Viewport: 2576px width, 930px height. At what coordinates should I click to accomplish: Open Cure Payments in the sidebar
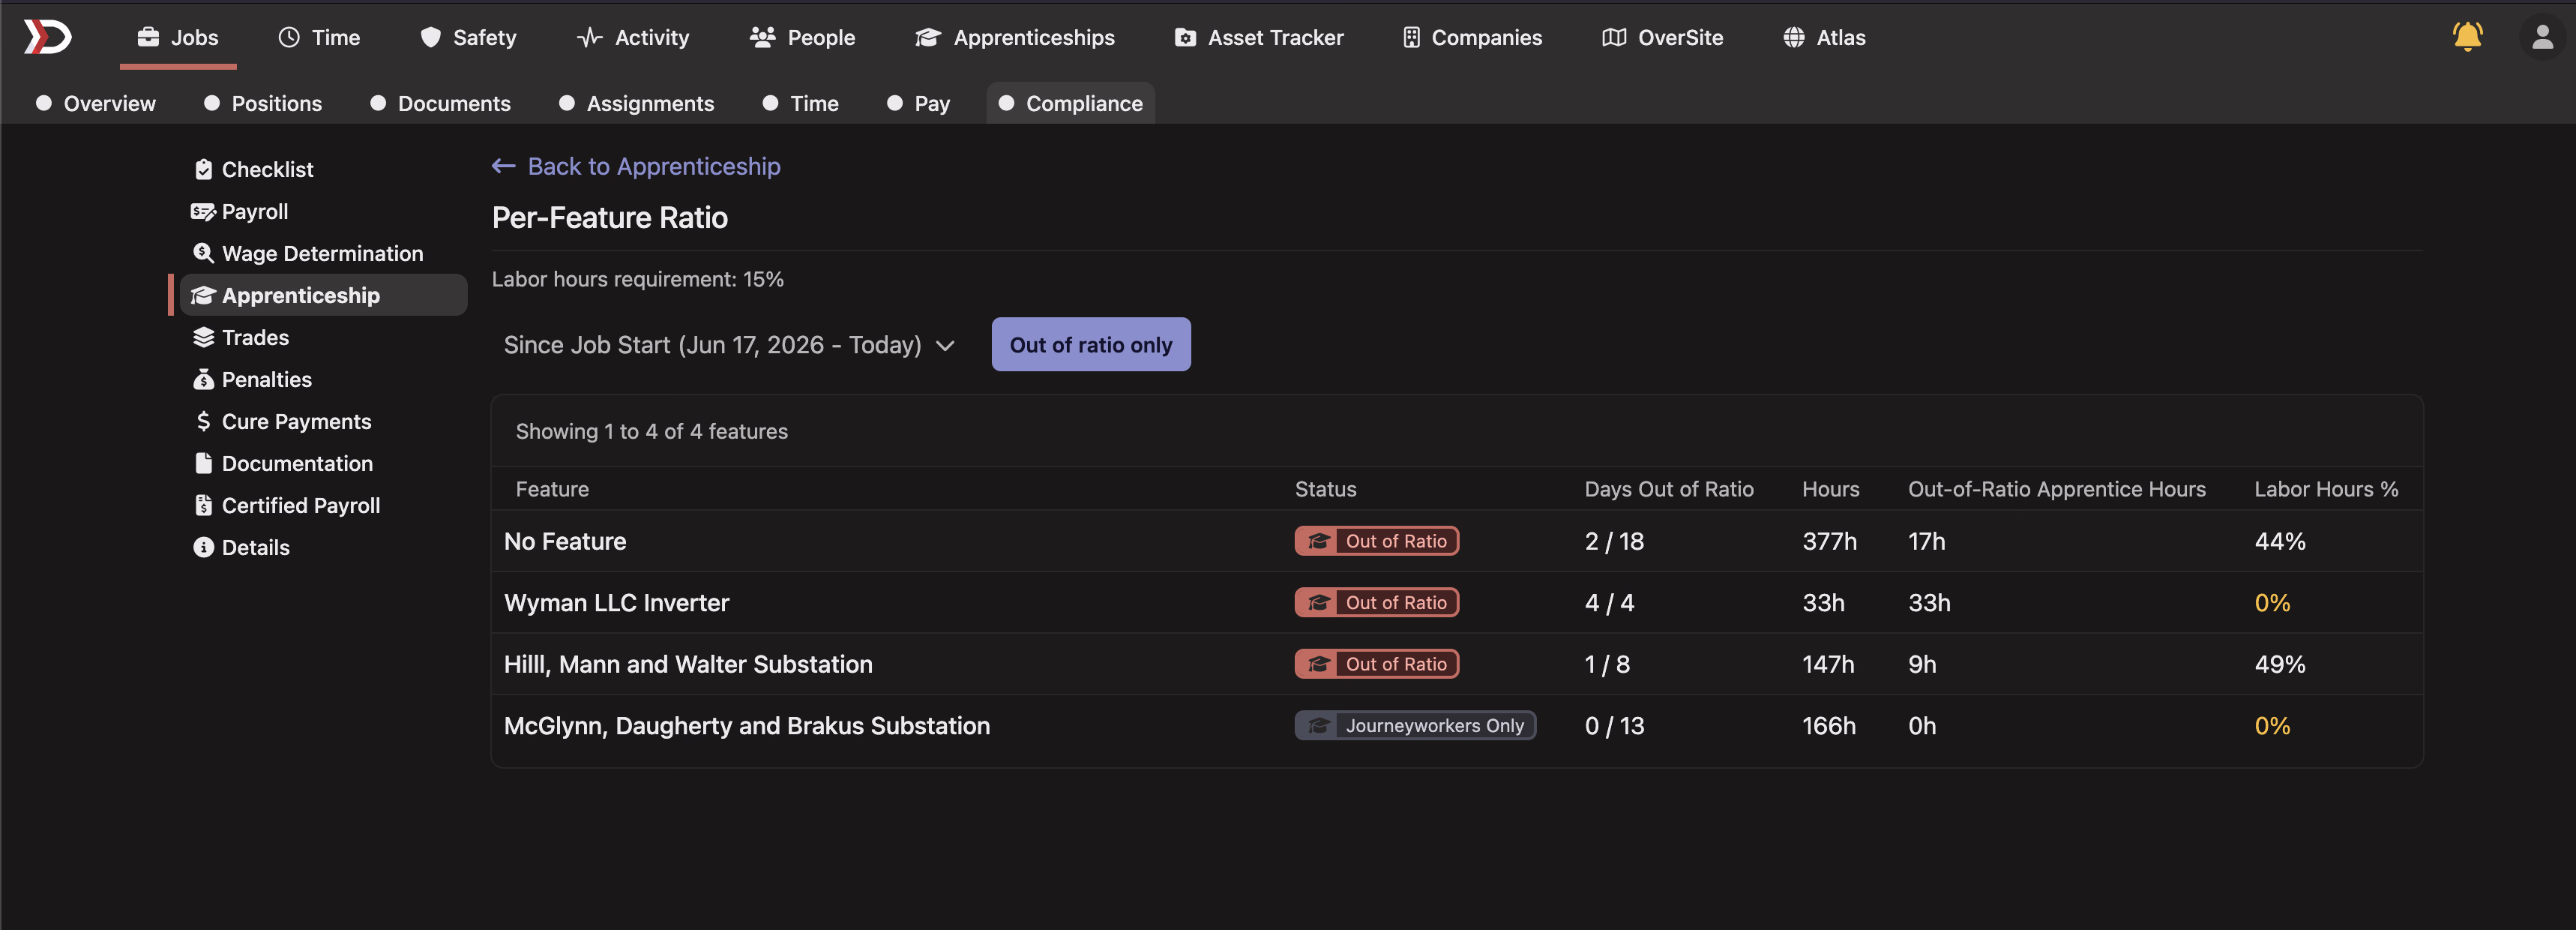click(x=322, y=421)
